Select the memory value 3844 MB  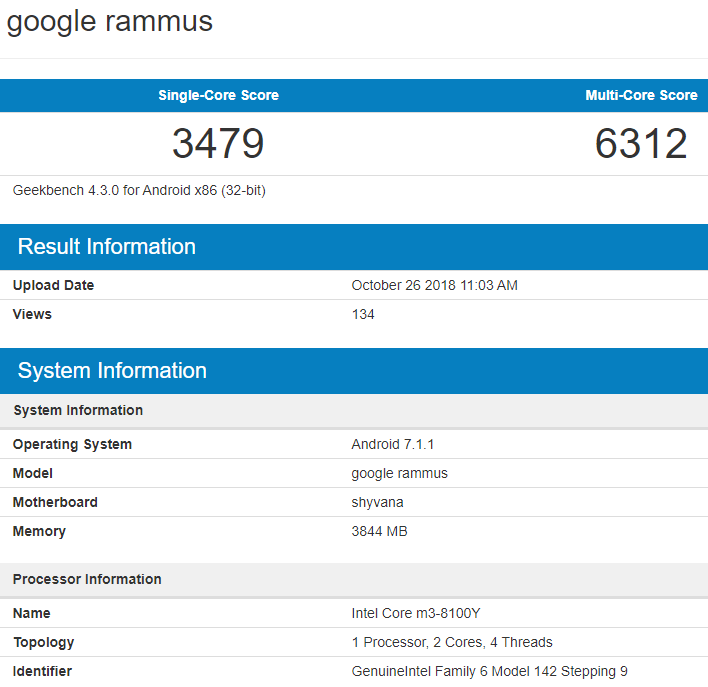click(379, 531)
